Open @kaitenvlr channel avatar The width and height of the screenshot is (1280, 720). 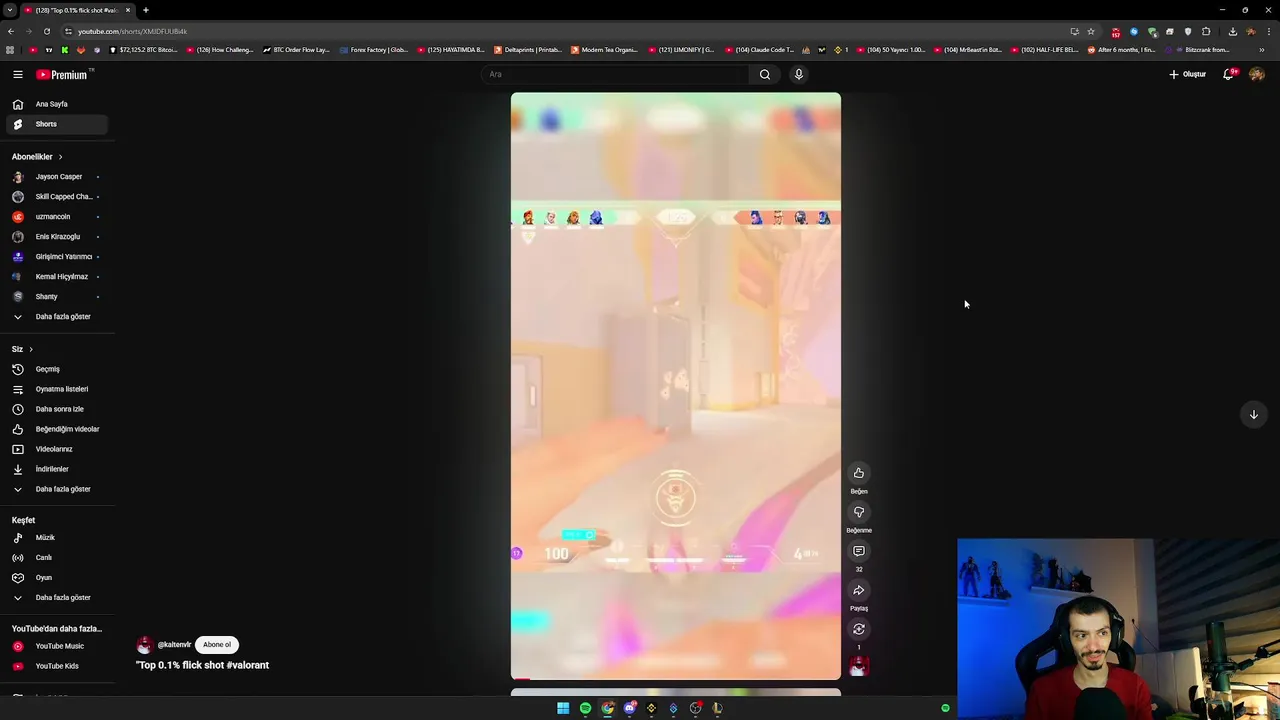145,645
